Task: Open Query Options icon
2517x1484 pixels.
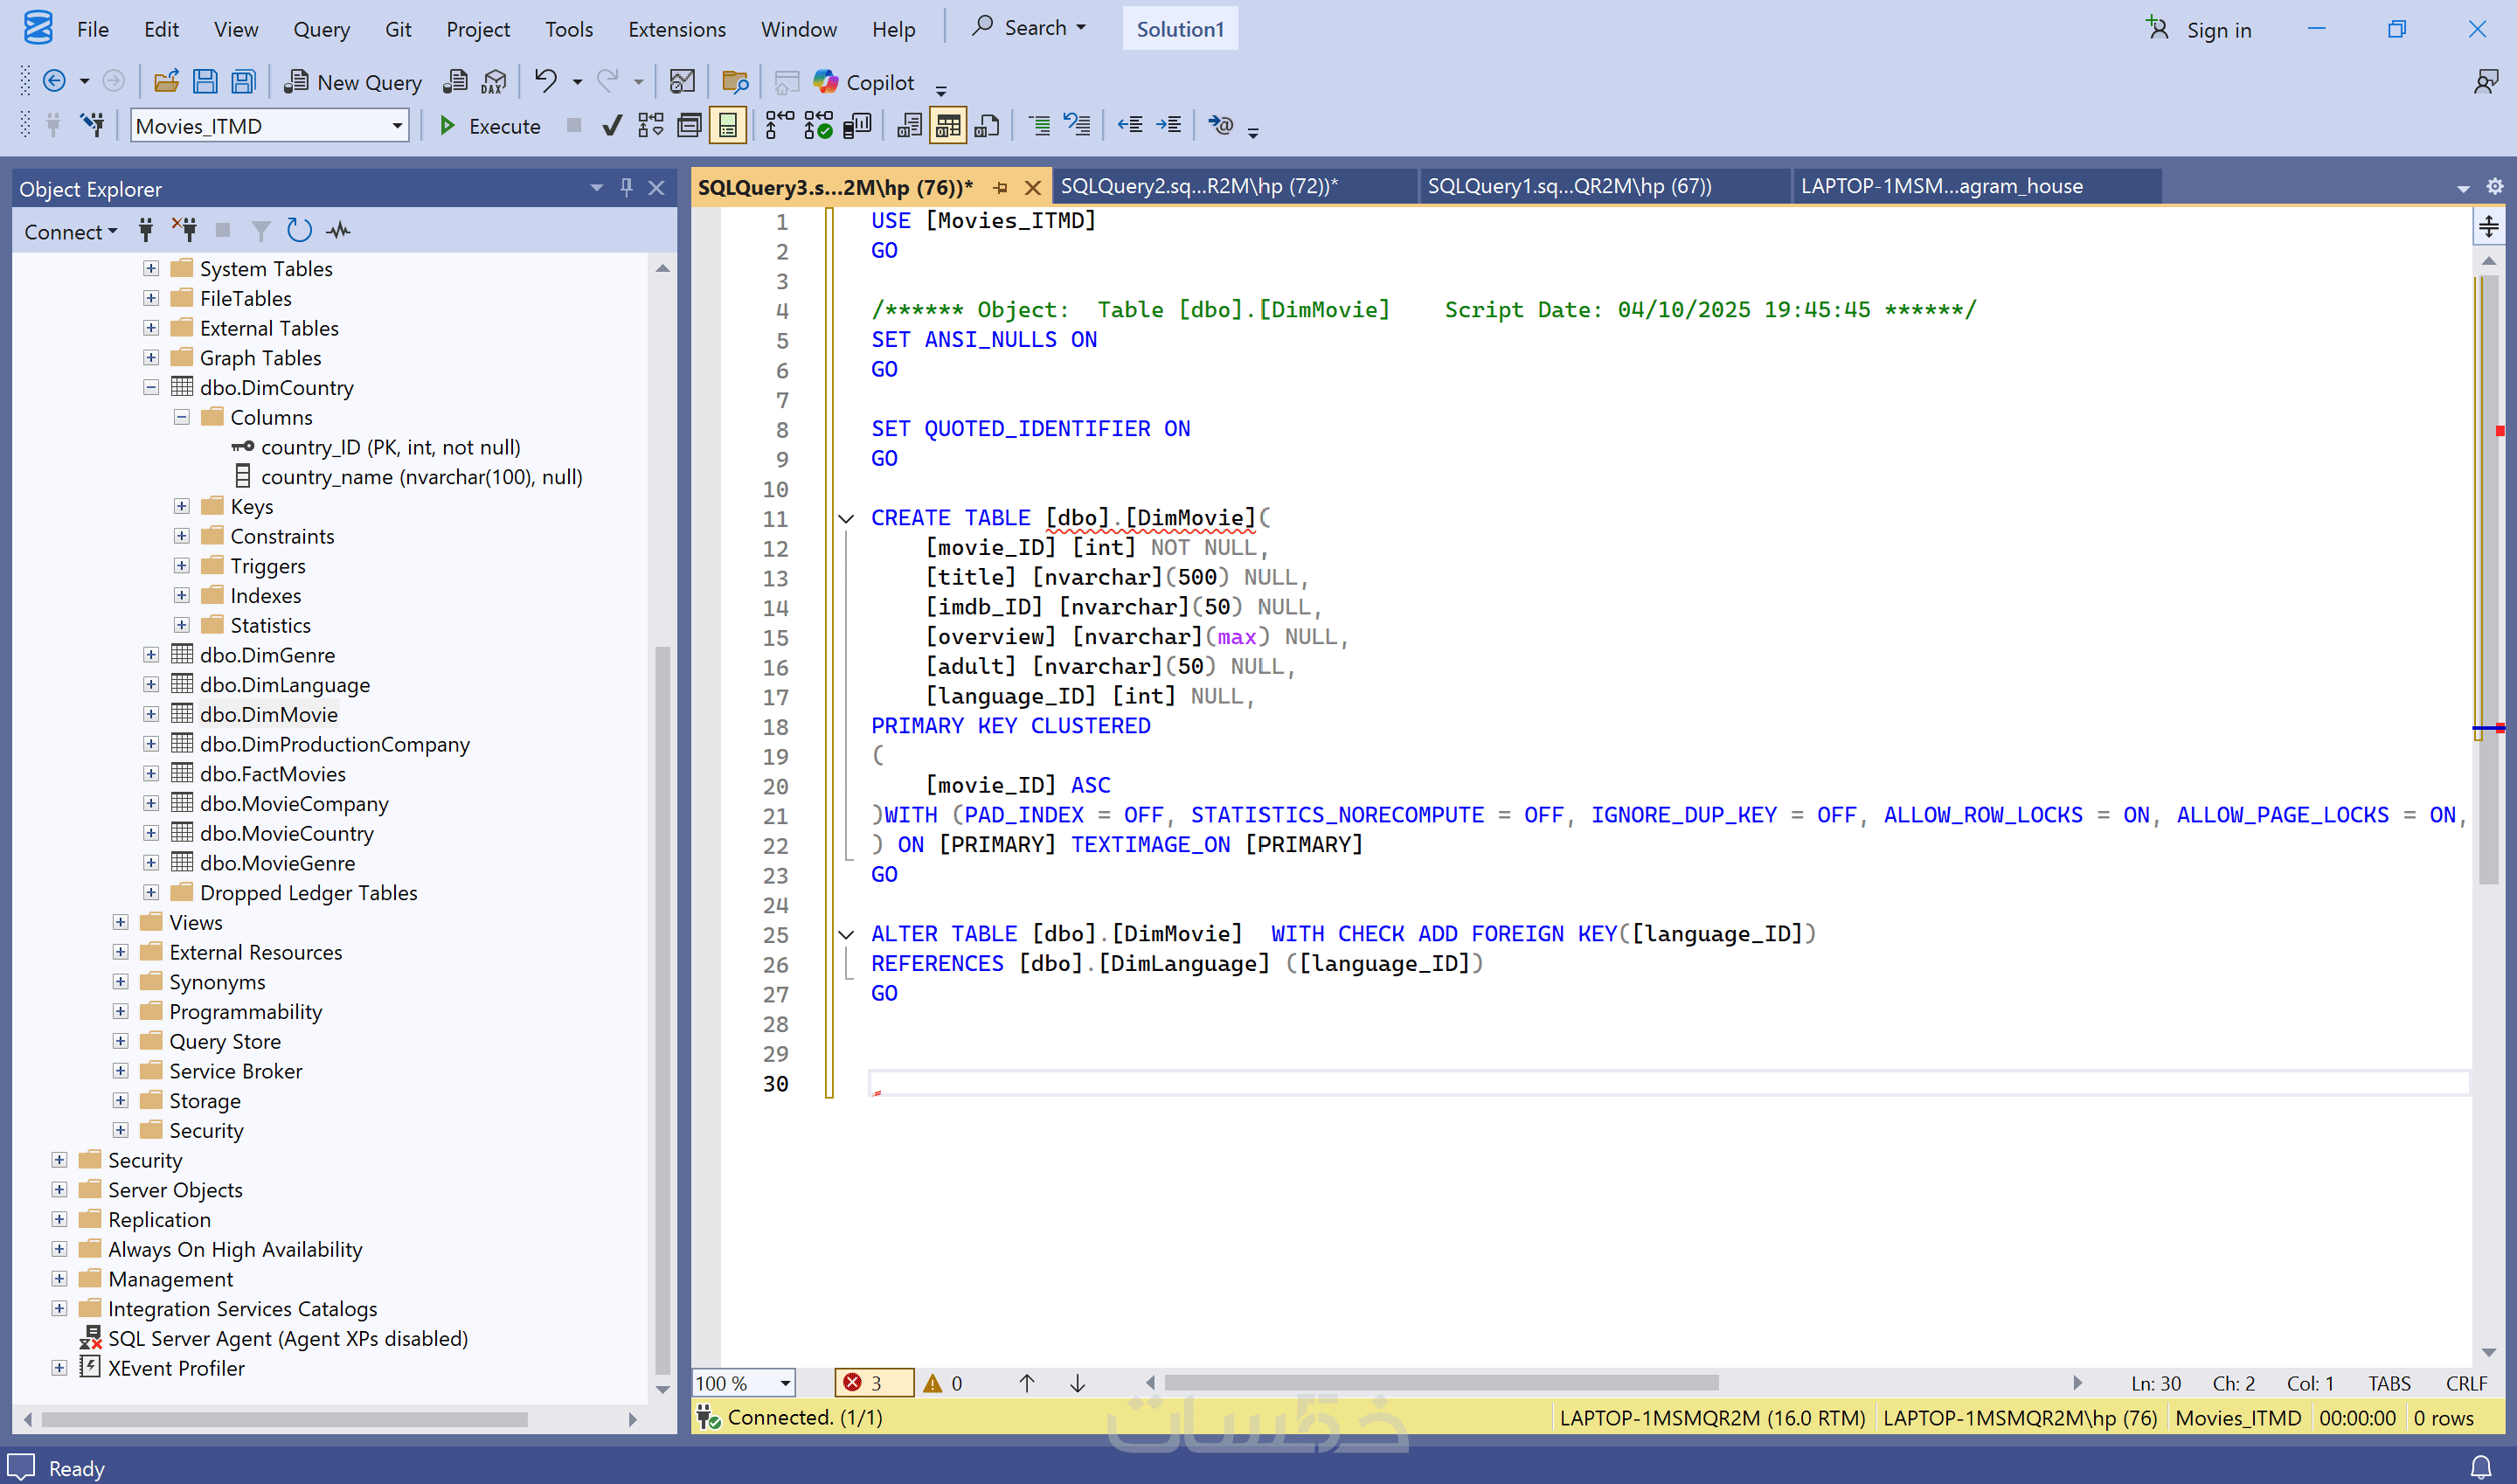Action: click(x=689, y=125)
